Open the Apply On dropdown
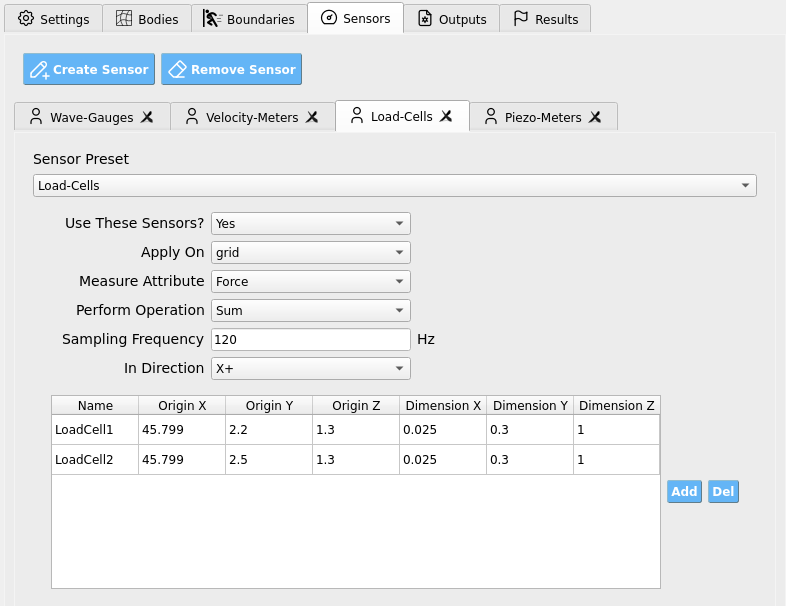This screenshot has width=786, height=606. click(x=311, y=253)
